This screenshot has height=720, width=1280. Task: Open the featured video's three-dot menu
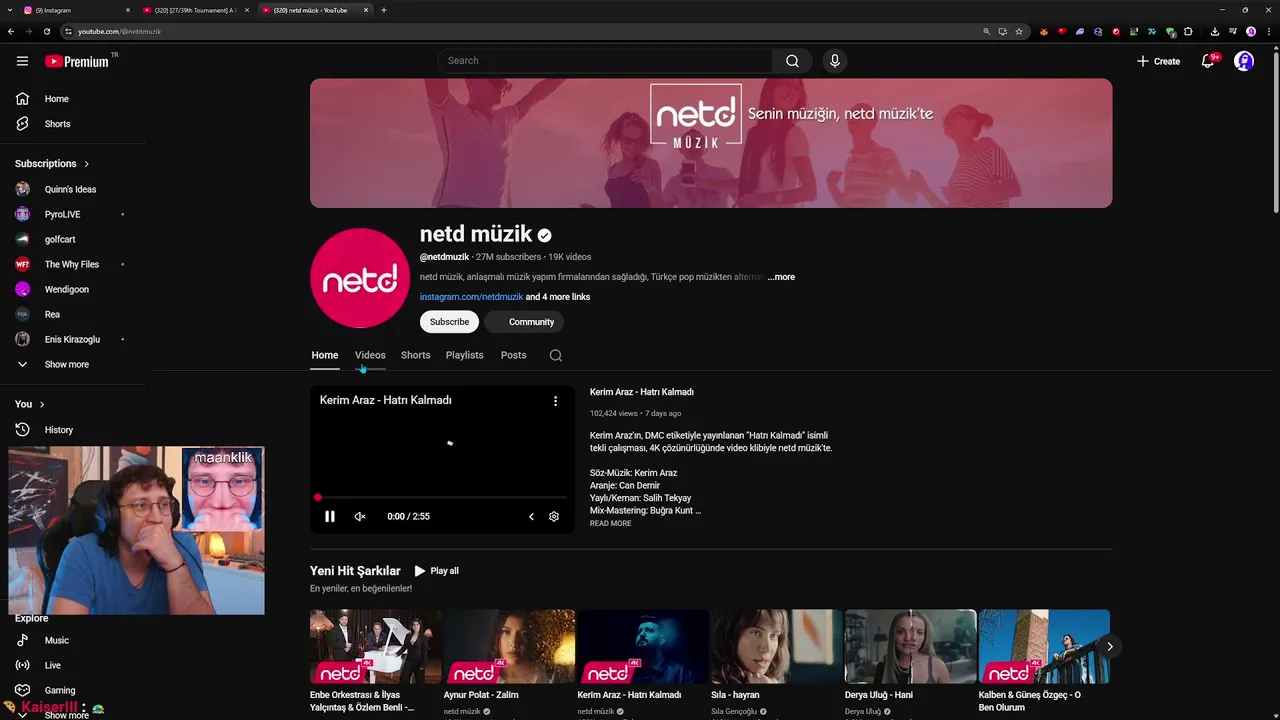coord(556,401)
